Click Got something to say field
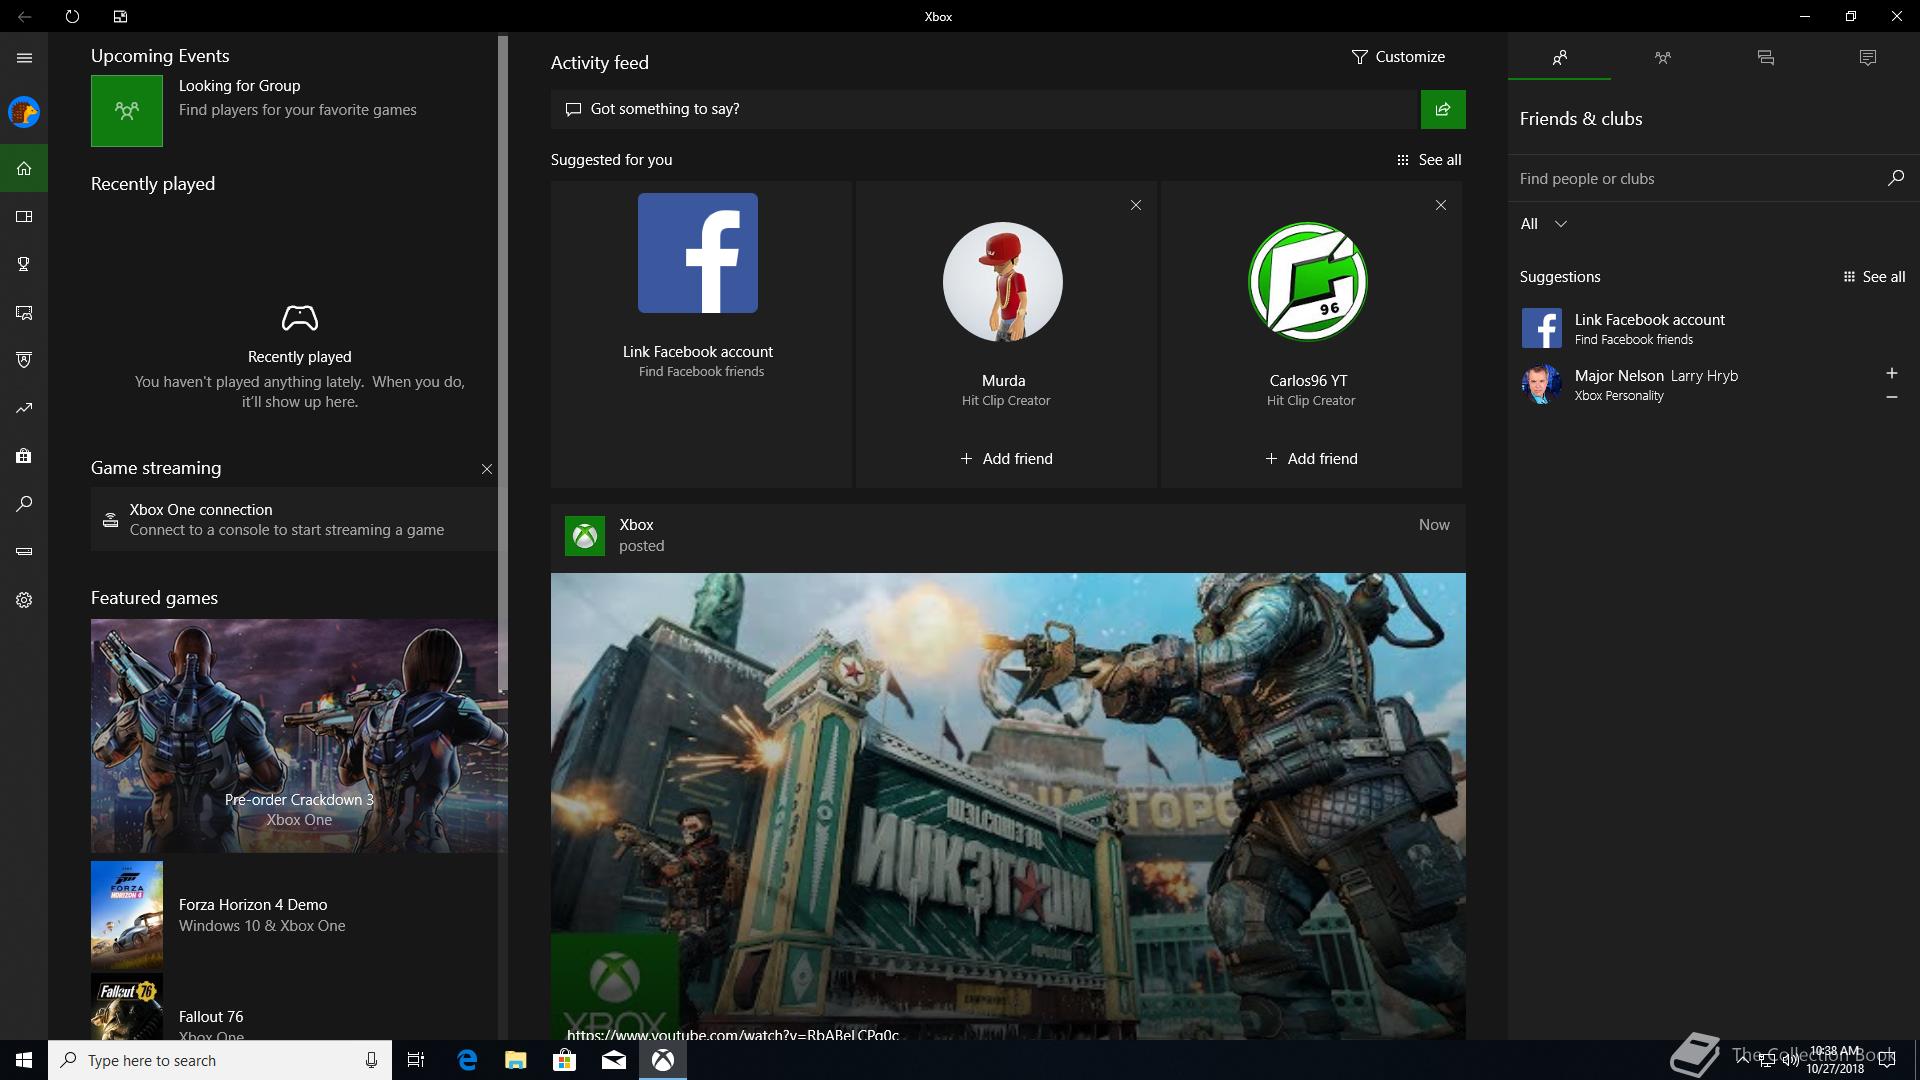 985,109
